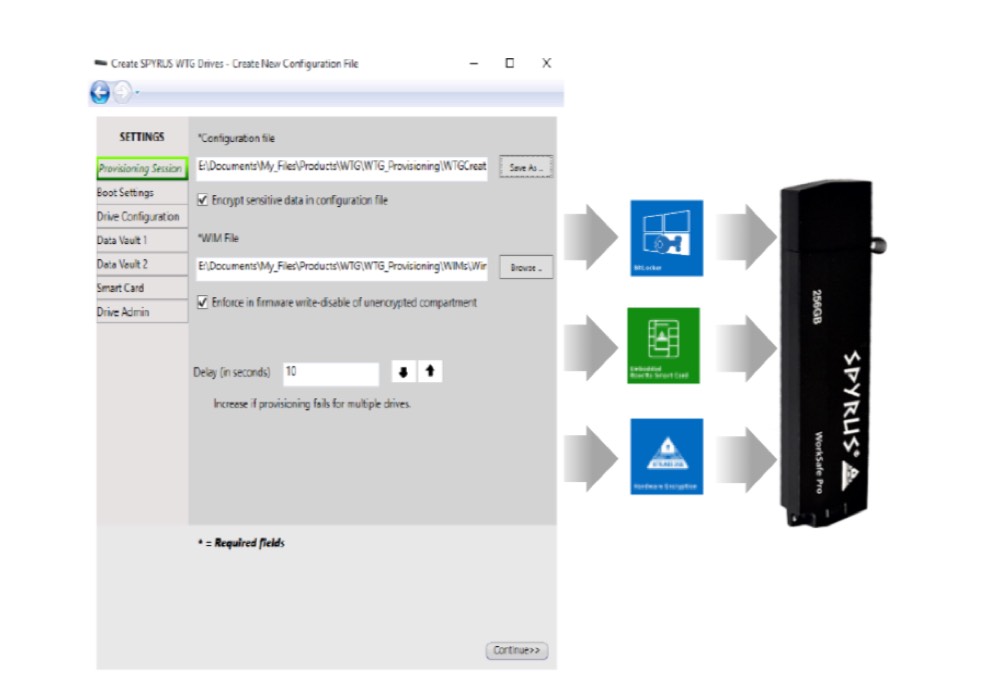Click the Continue>> button
This screenshot has height=700, width=1000.
click(517, 650)
